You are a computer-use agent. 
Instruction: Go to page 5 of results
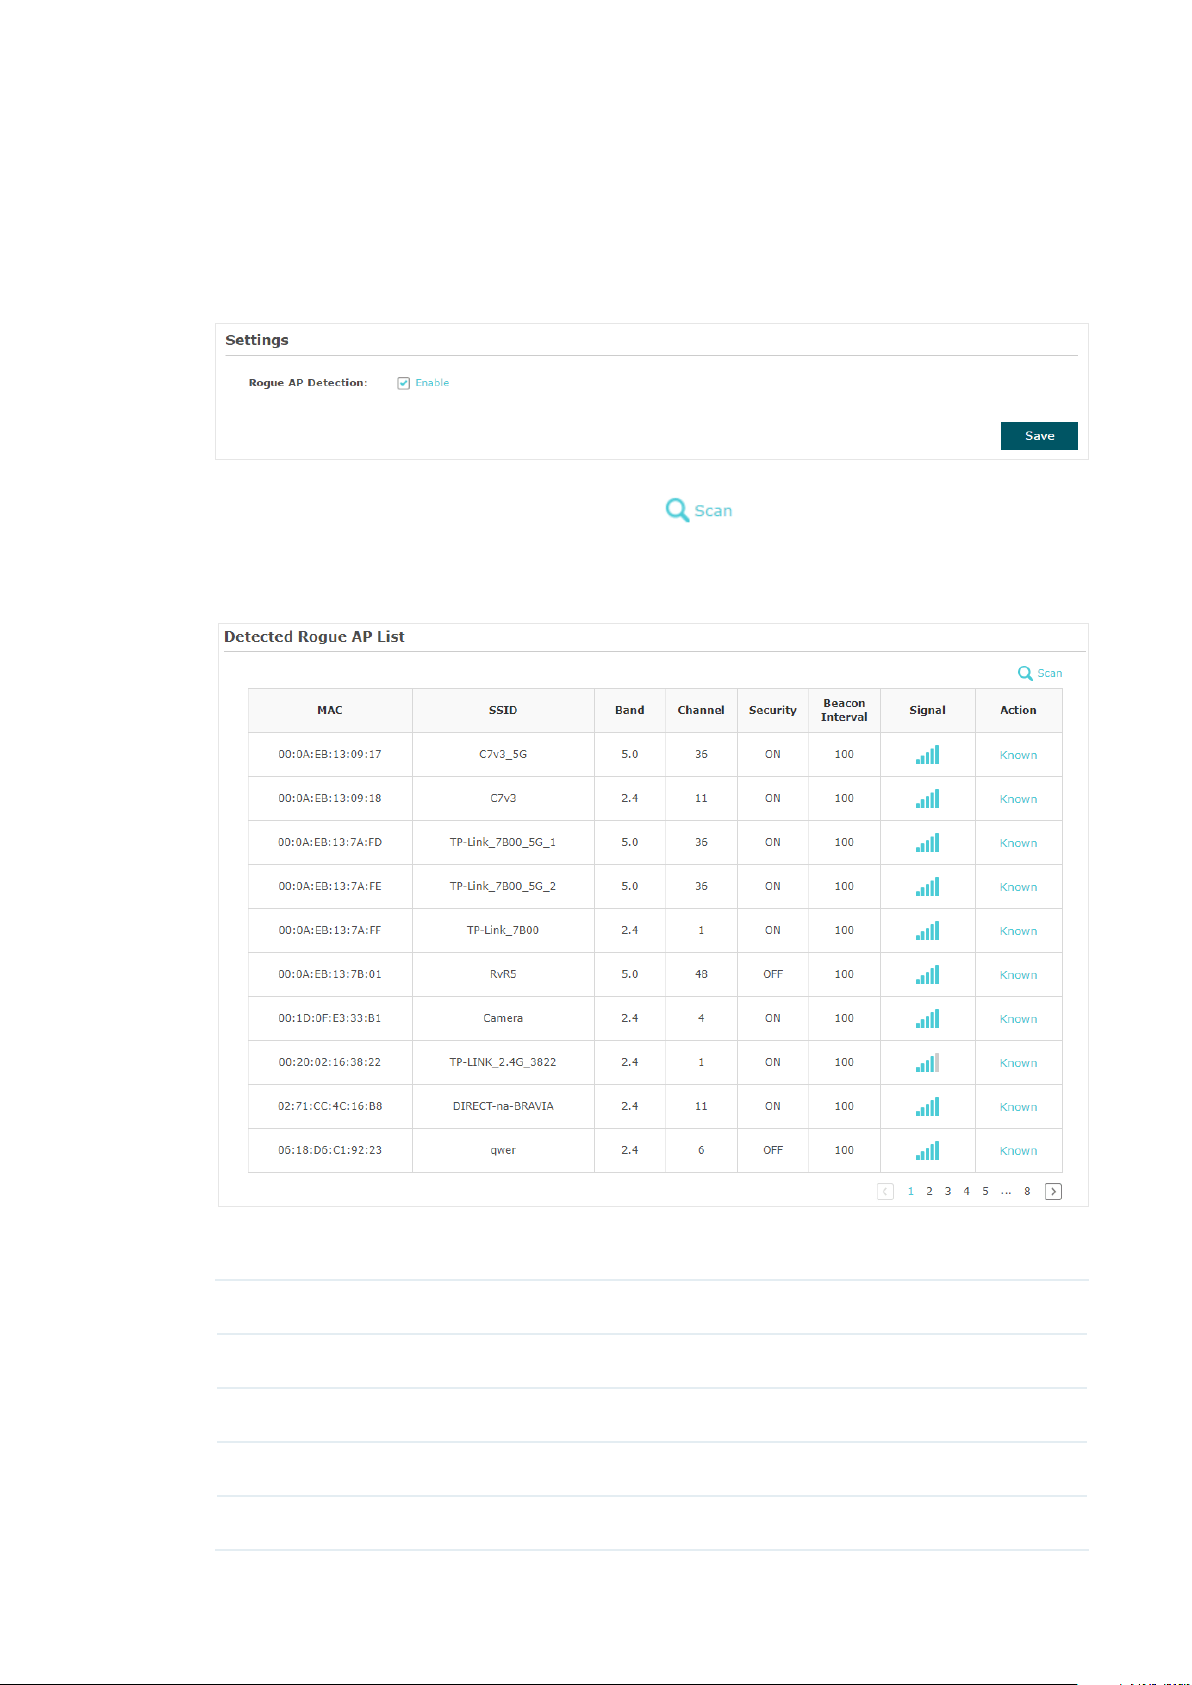coord(985,1191)
